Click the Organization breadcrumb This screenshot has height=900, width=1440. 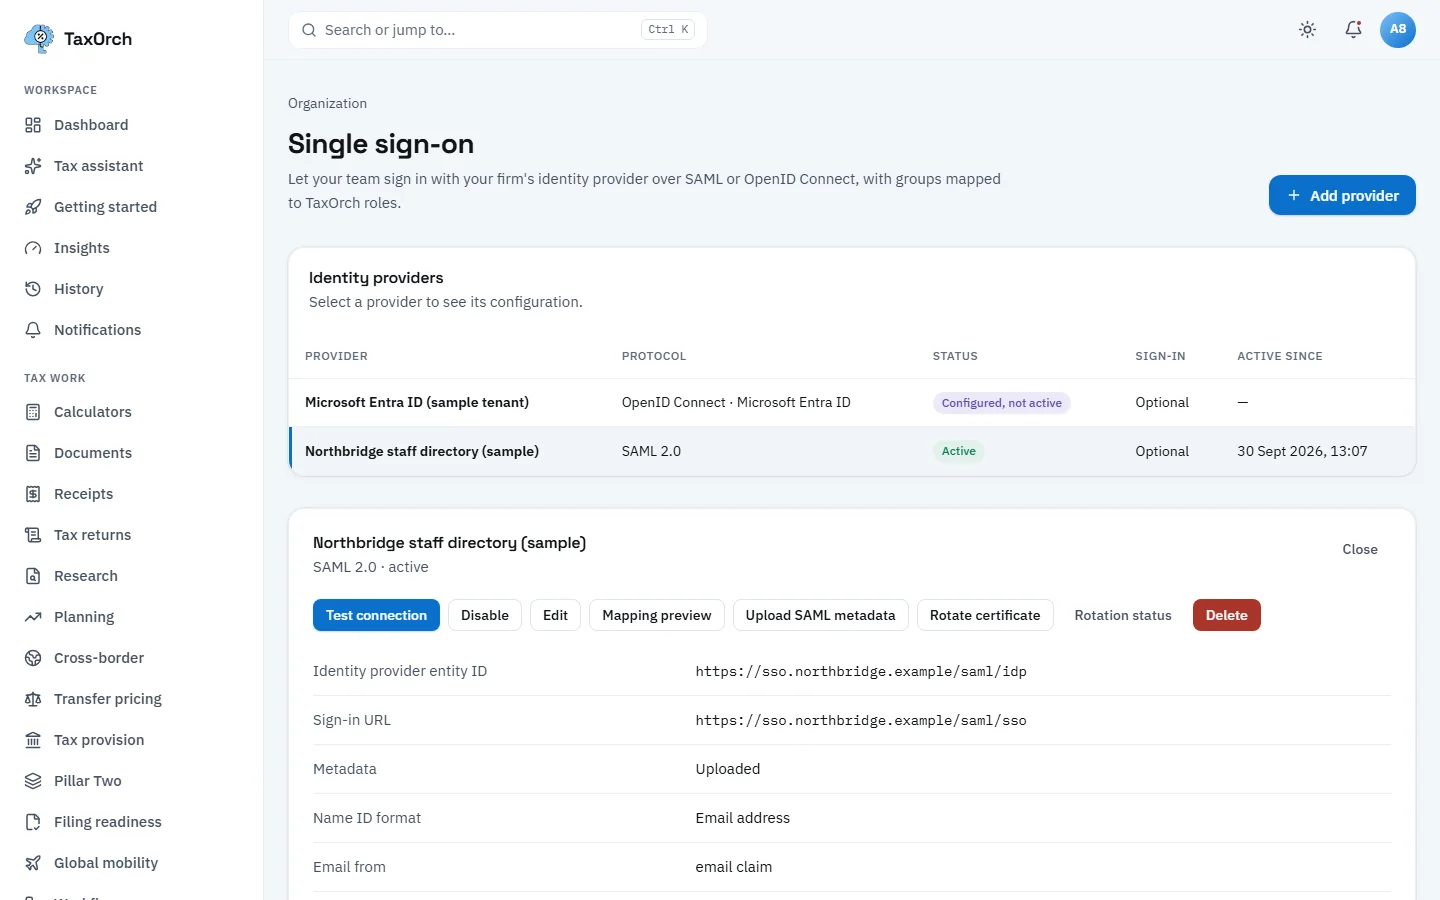tap(327, 103)
